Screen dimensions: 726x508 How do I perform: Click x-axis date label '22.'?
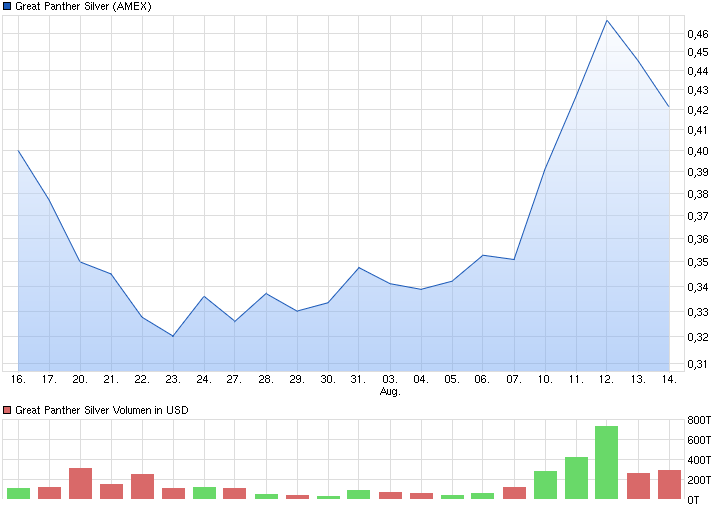pos(142,379)
